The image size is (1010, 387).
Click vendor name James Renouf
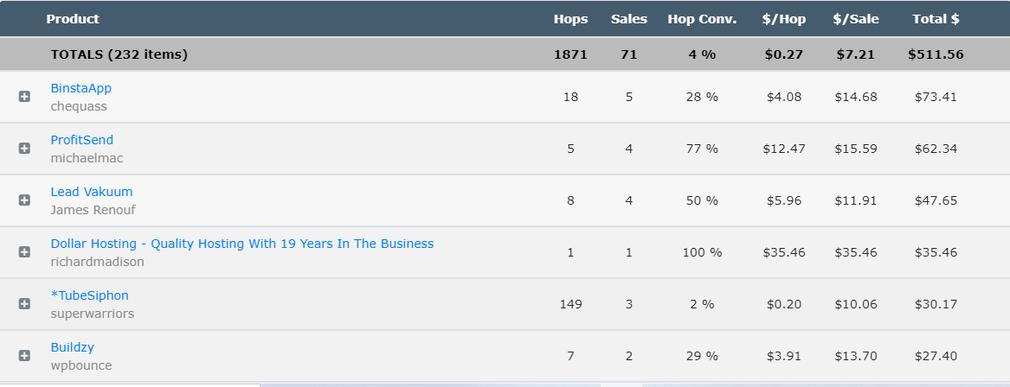pyautogui.click(x=93, y=210)
